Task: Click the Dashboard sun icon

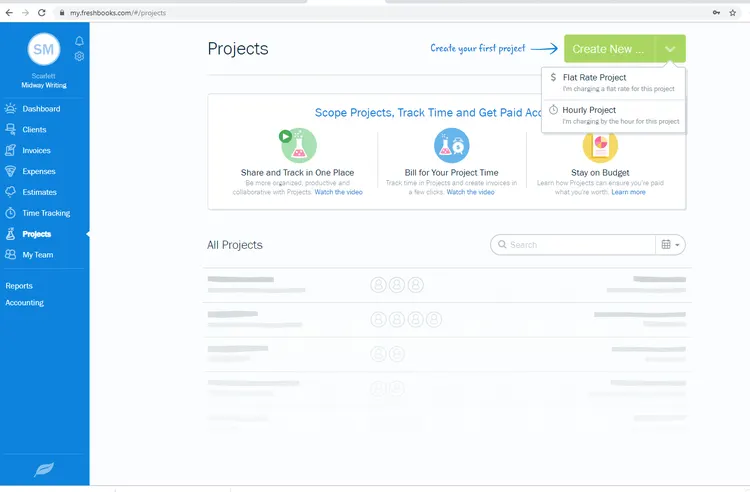Action: [11, 109]
